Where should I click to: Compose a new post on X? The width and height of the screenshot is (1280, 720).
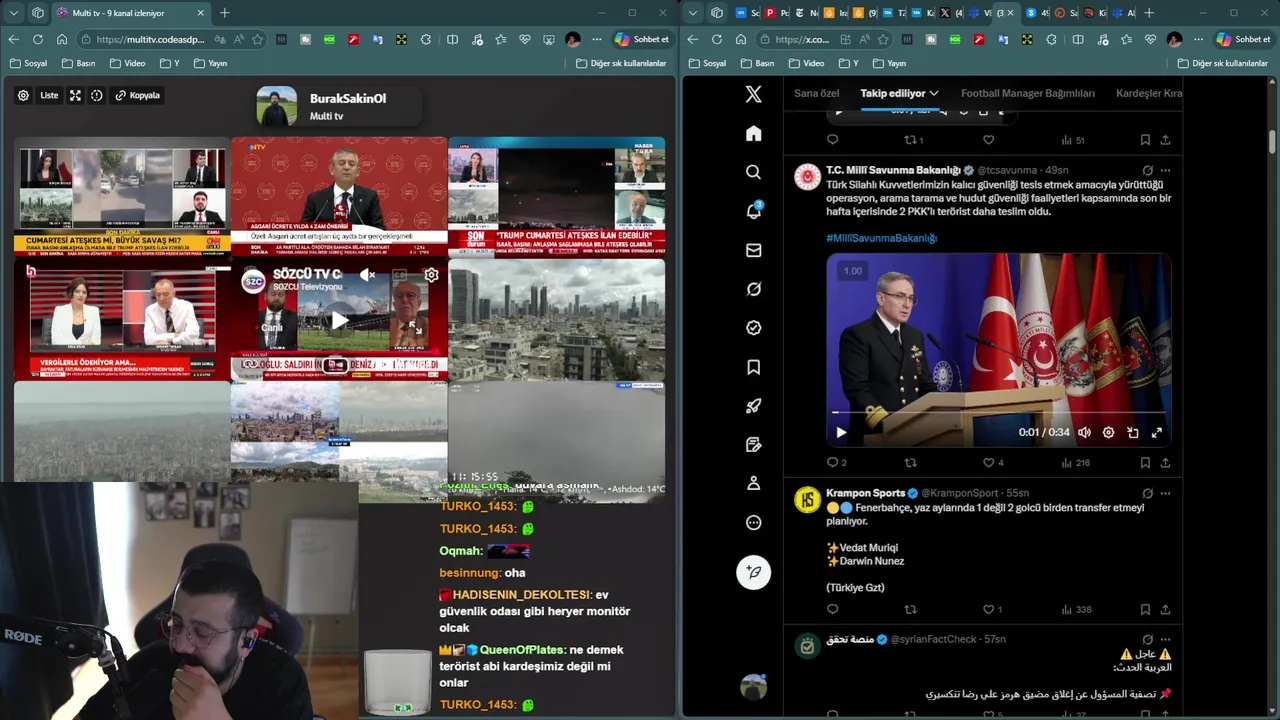(754, 572)
